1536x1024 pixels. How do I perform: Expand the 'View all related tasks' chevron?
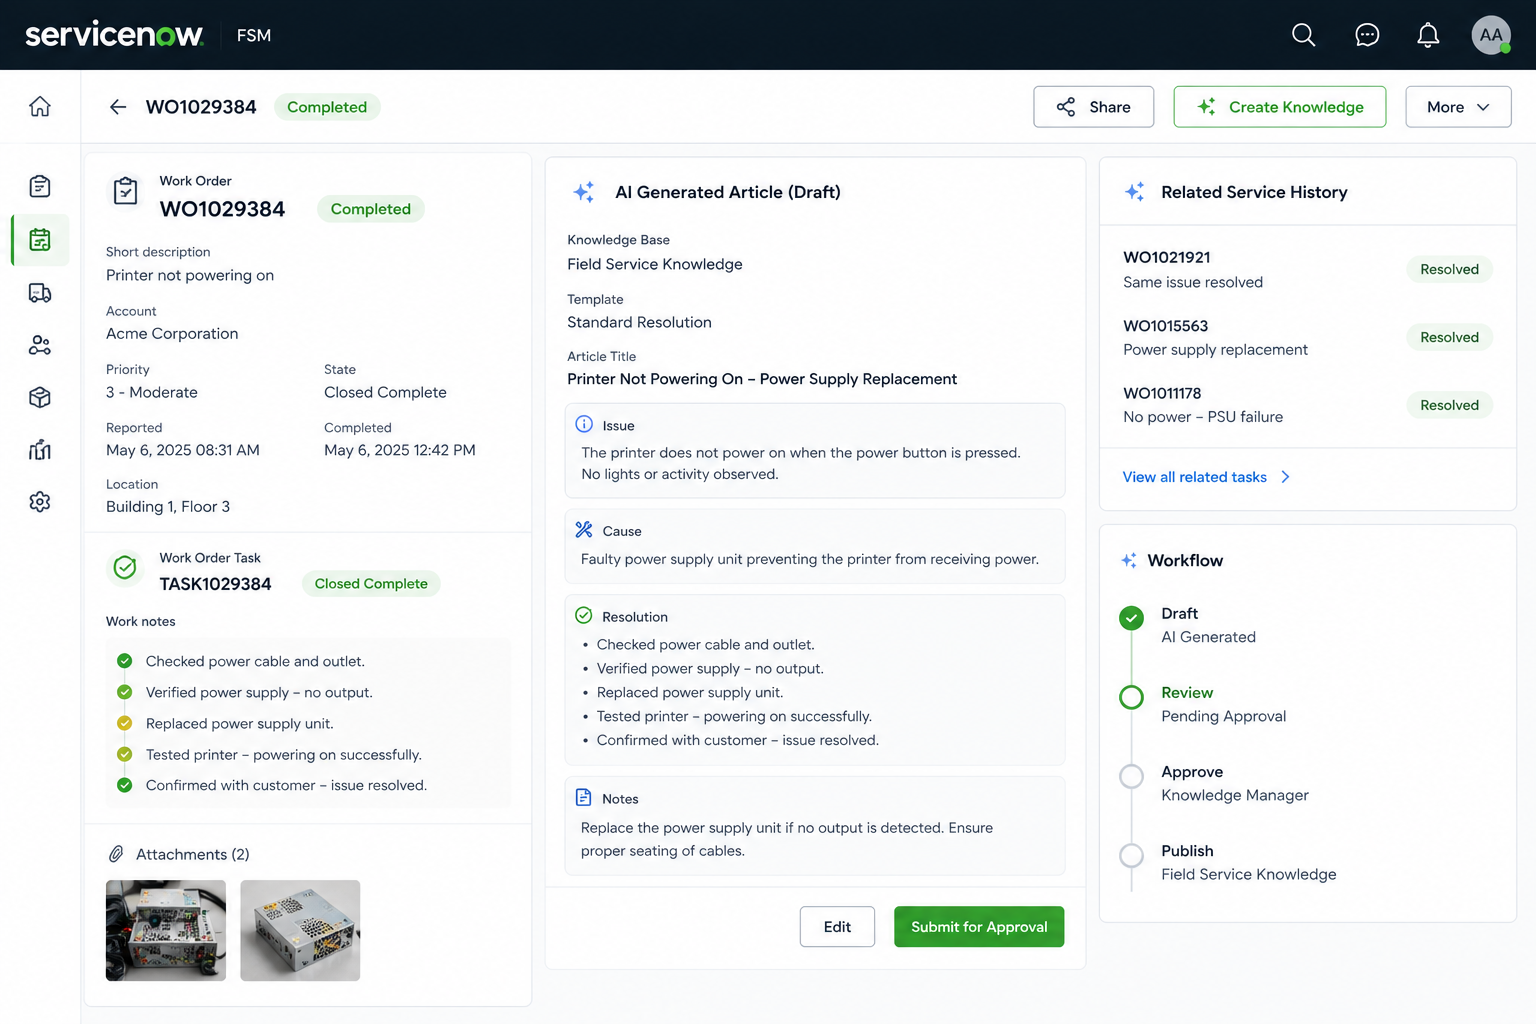[x=1286, y=477]
